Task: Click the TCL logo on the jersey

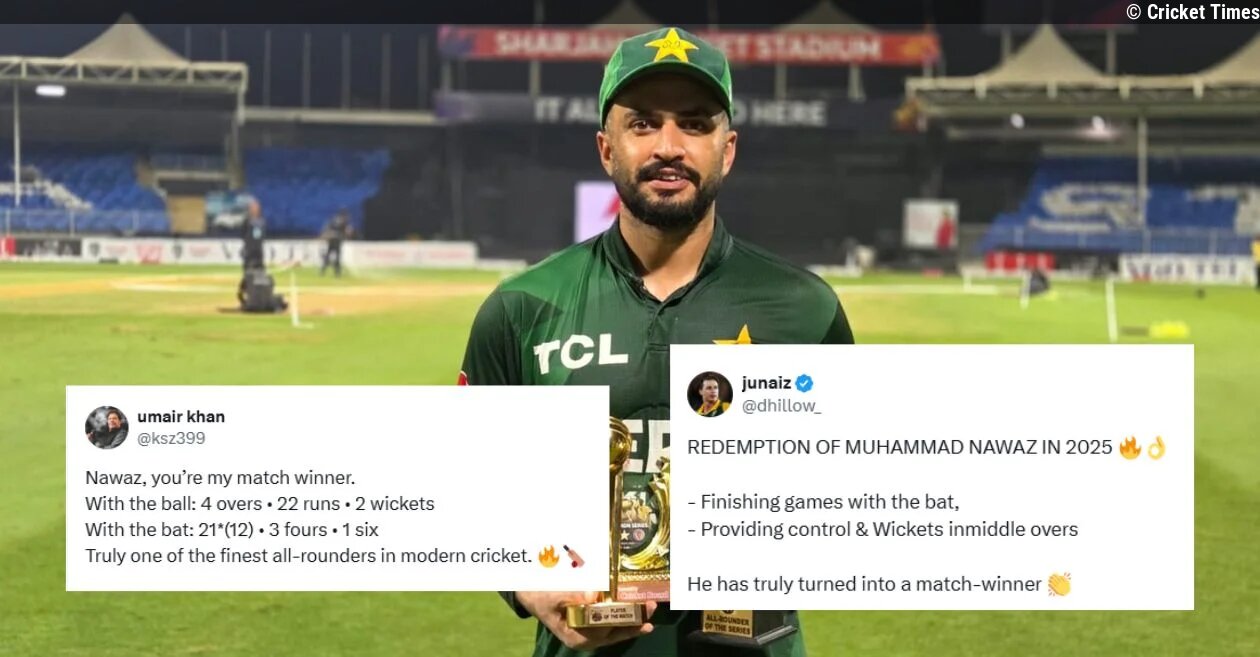Action: tap(580, 352)
